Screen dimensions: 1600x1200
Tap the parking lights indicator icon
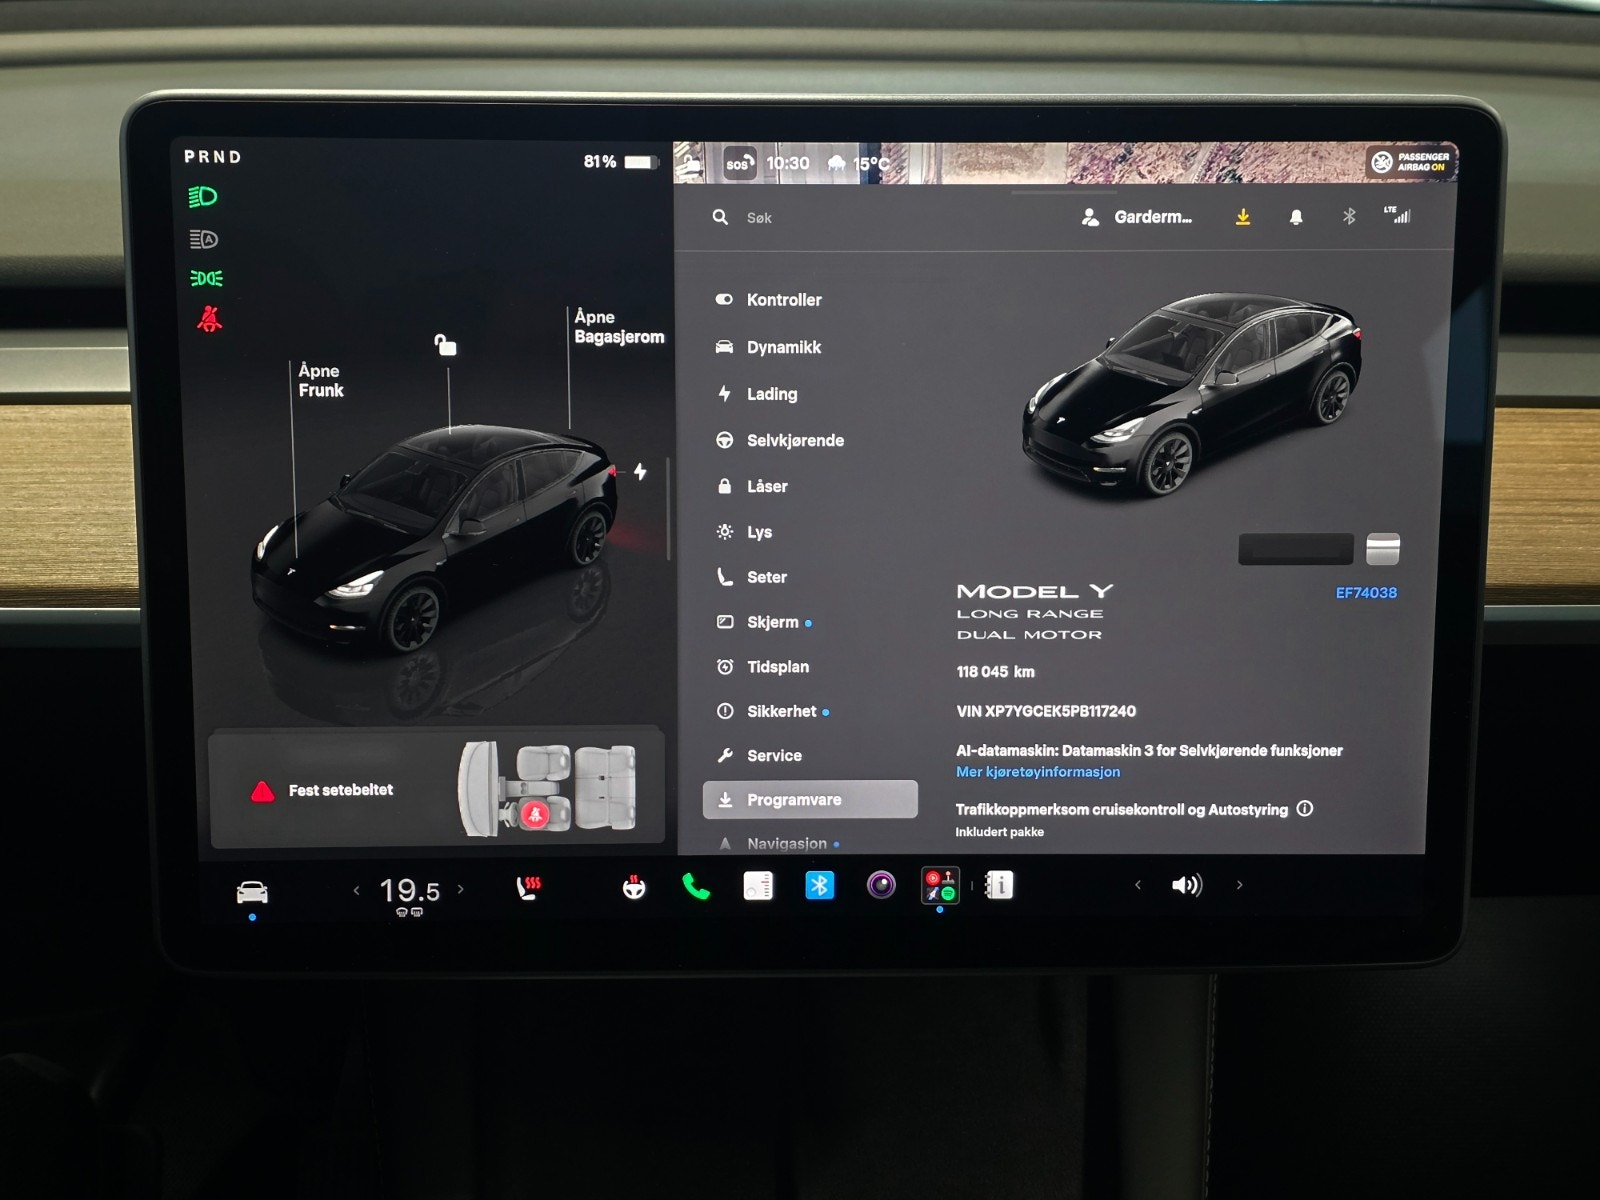pos(207,278)
